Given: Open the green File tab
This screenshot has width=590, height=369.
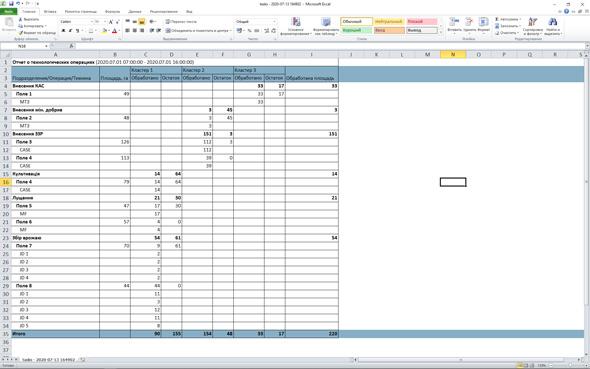Looking at the screenshot, I should tap(8, 12).
